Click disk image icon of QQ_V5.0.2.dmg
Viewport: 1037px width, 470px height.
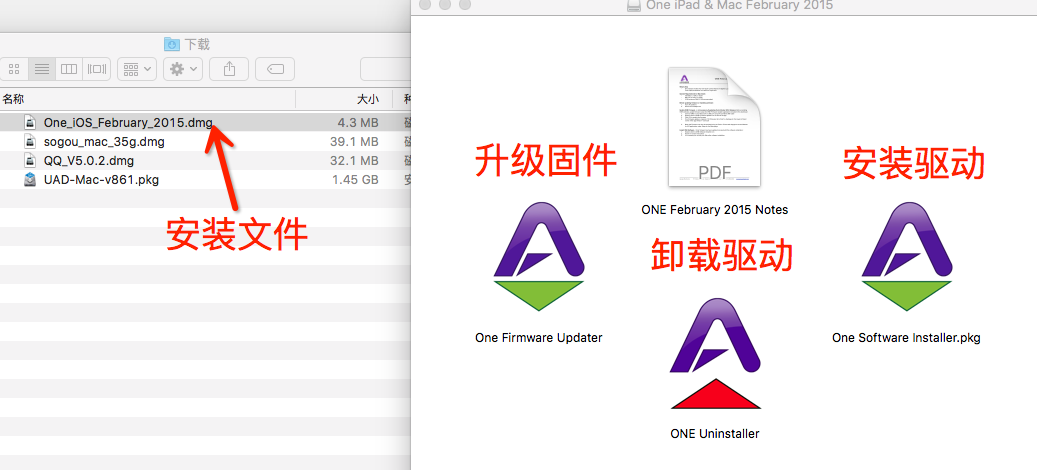tap(30, 161)
